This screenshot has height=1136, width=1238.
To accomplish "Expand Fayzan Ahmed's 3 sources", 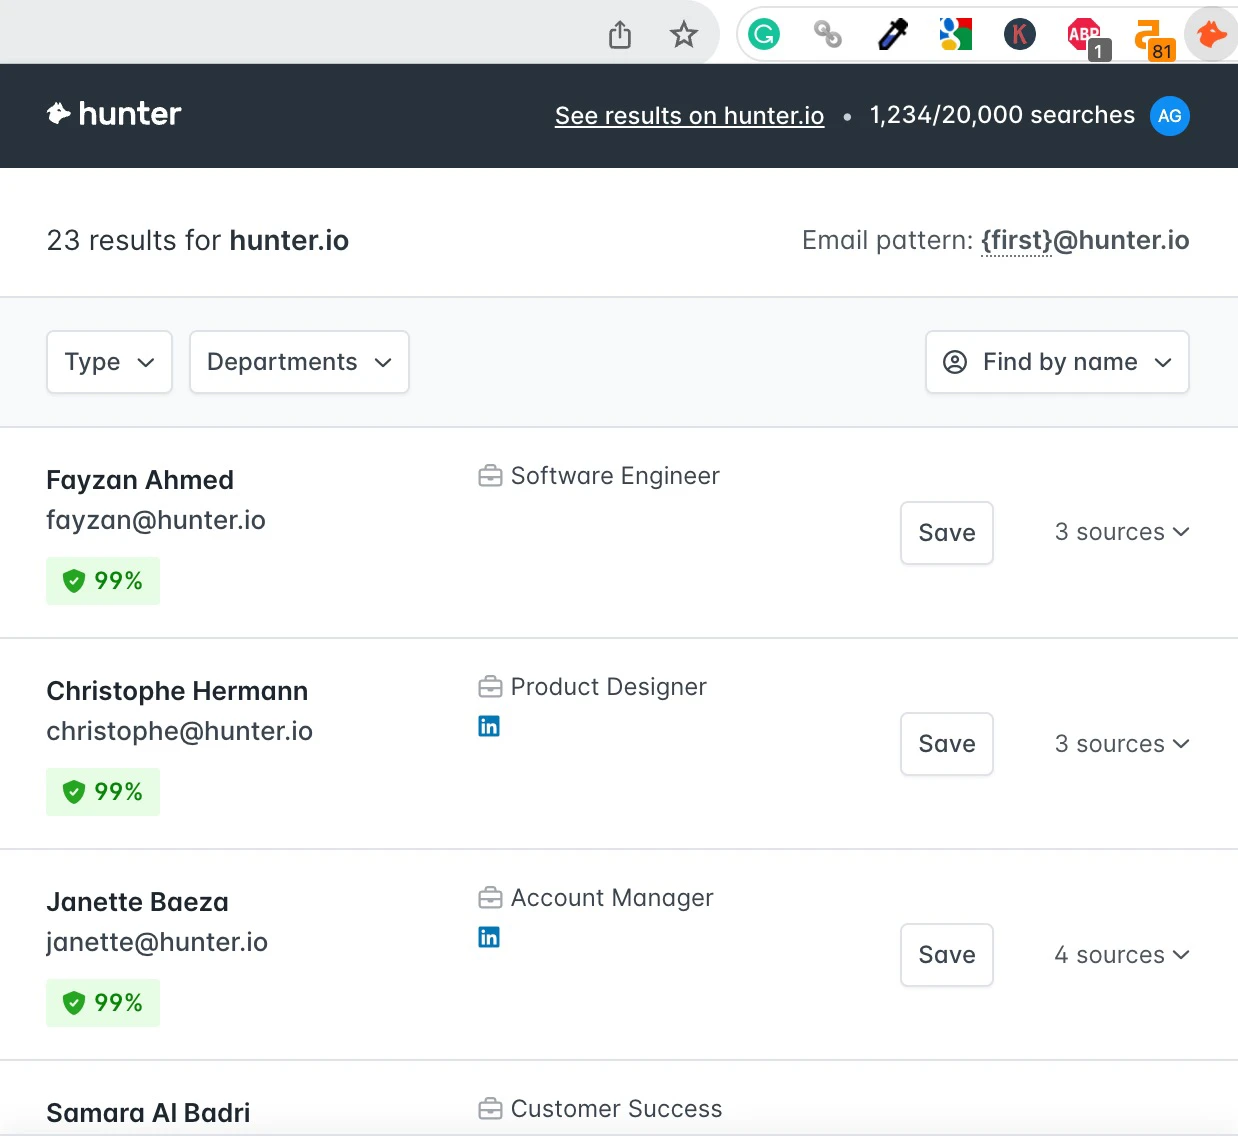I will coord(1121,532).
